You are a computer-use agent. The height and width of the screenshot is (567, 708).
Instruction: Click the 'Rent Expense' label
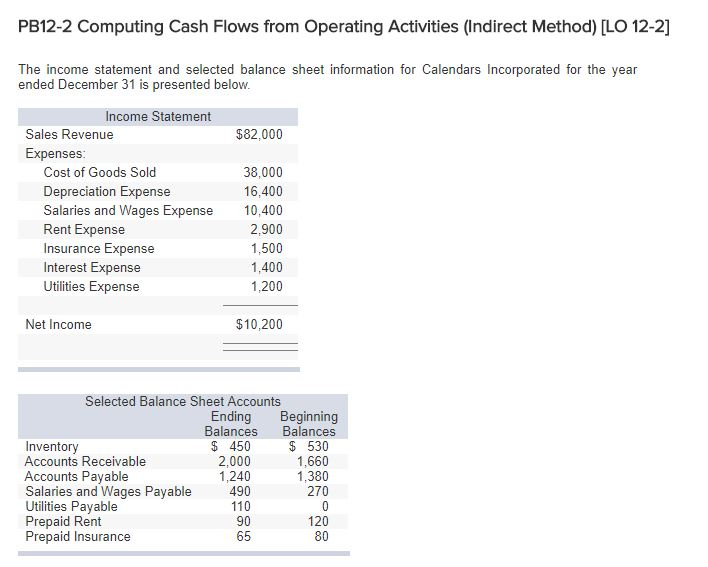tap(84, 229)
